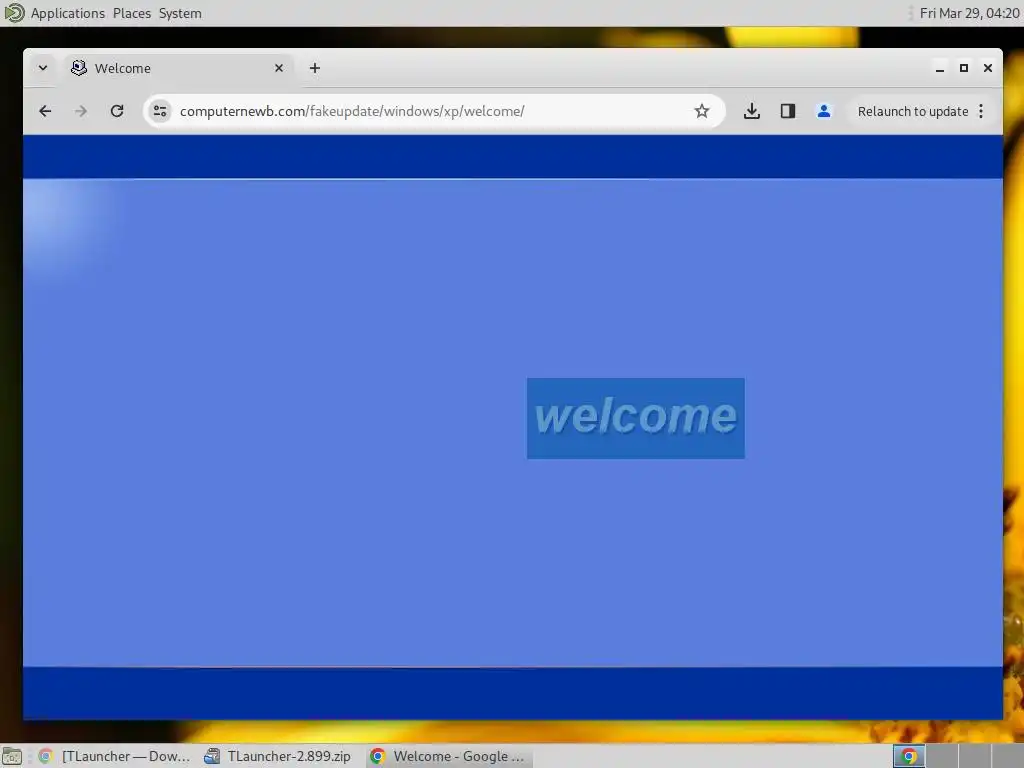Click the show desktop icon in taskbar

pyautogui.click(x=12, y=756)
